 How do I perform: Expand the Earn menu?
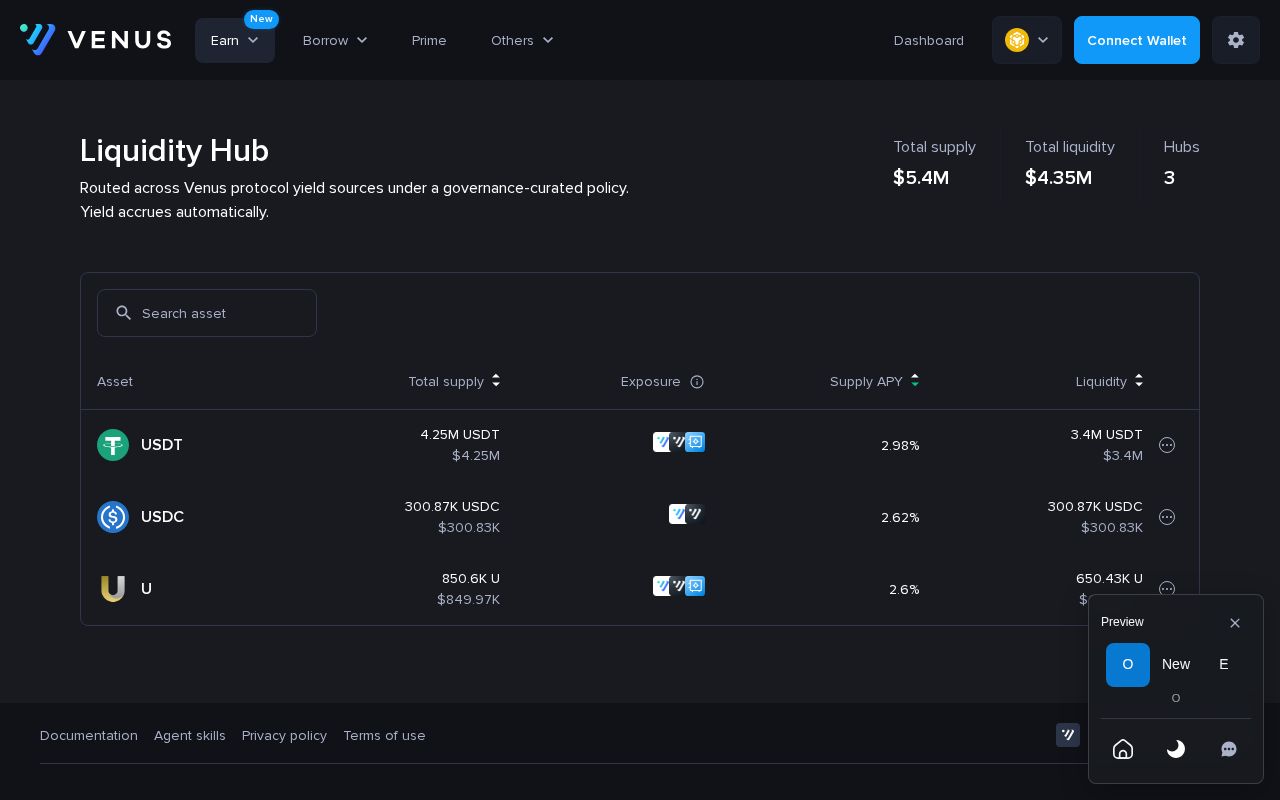[x=235, y=40]
